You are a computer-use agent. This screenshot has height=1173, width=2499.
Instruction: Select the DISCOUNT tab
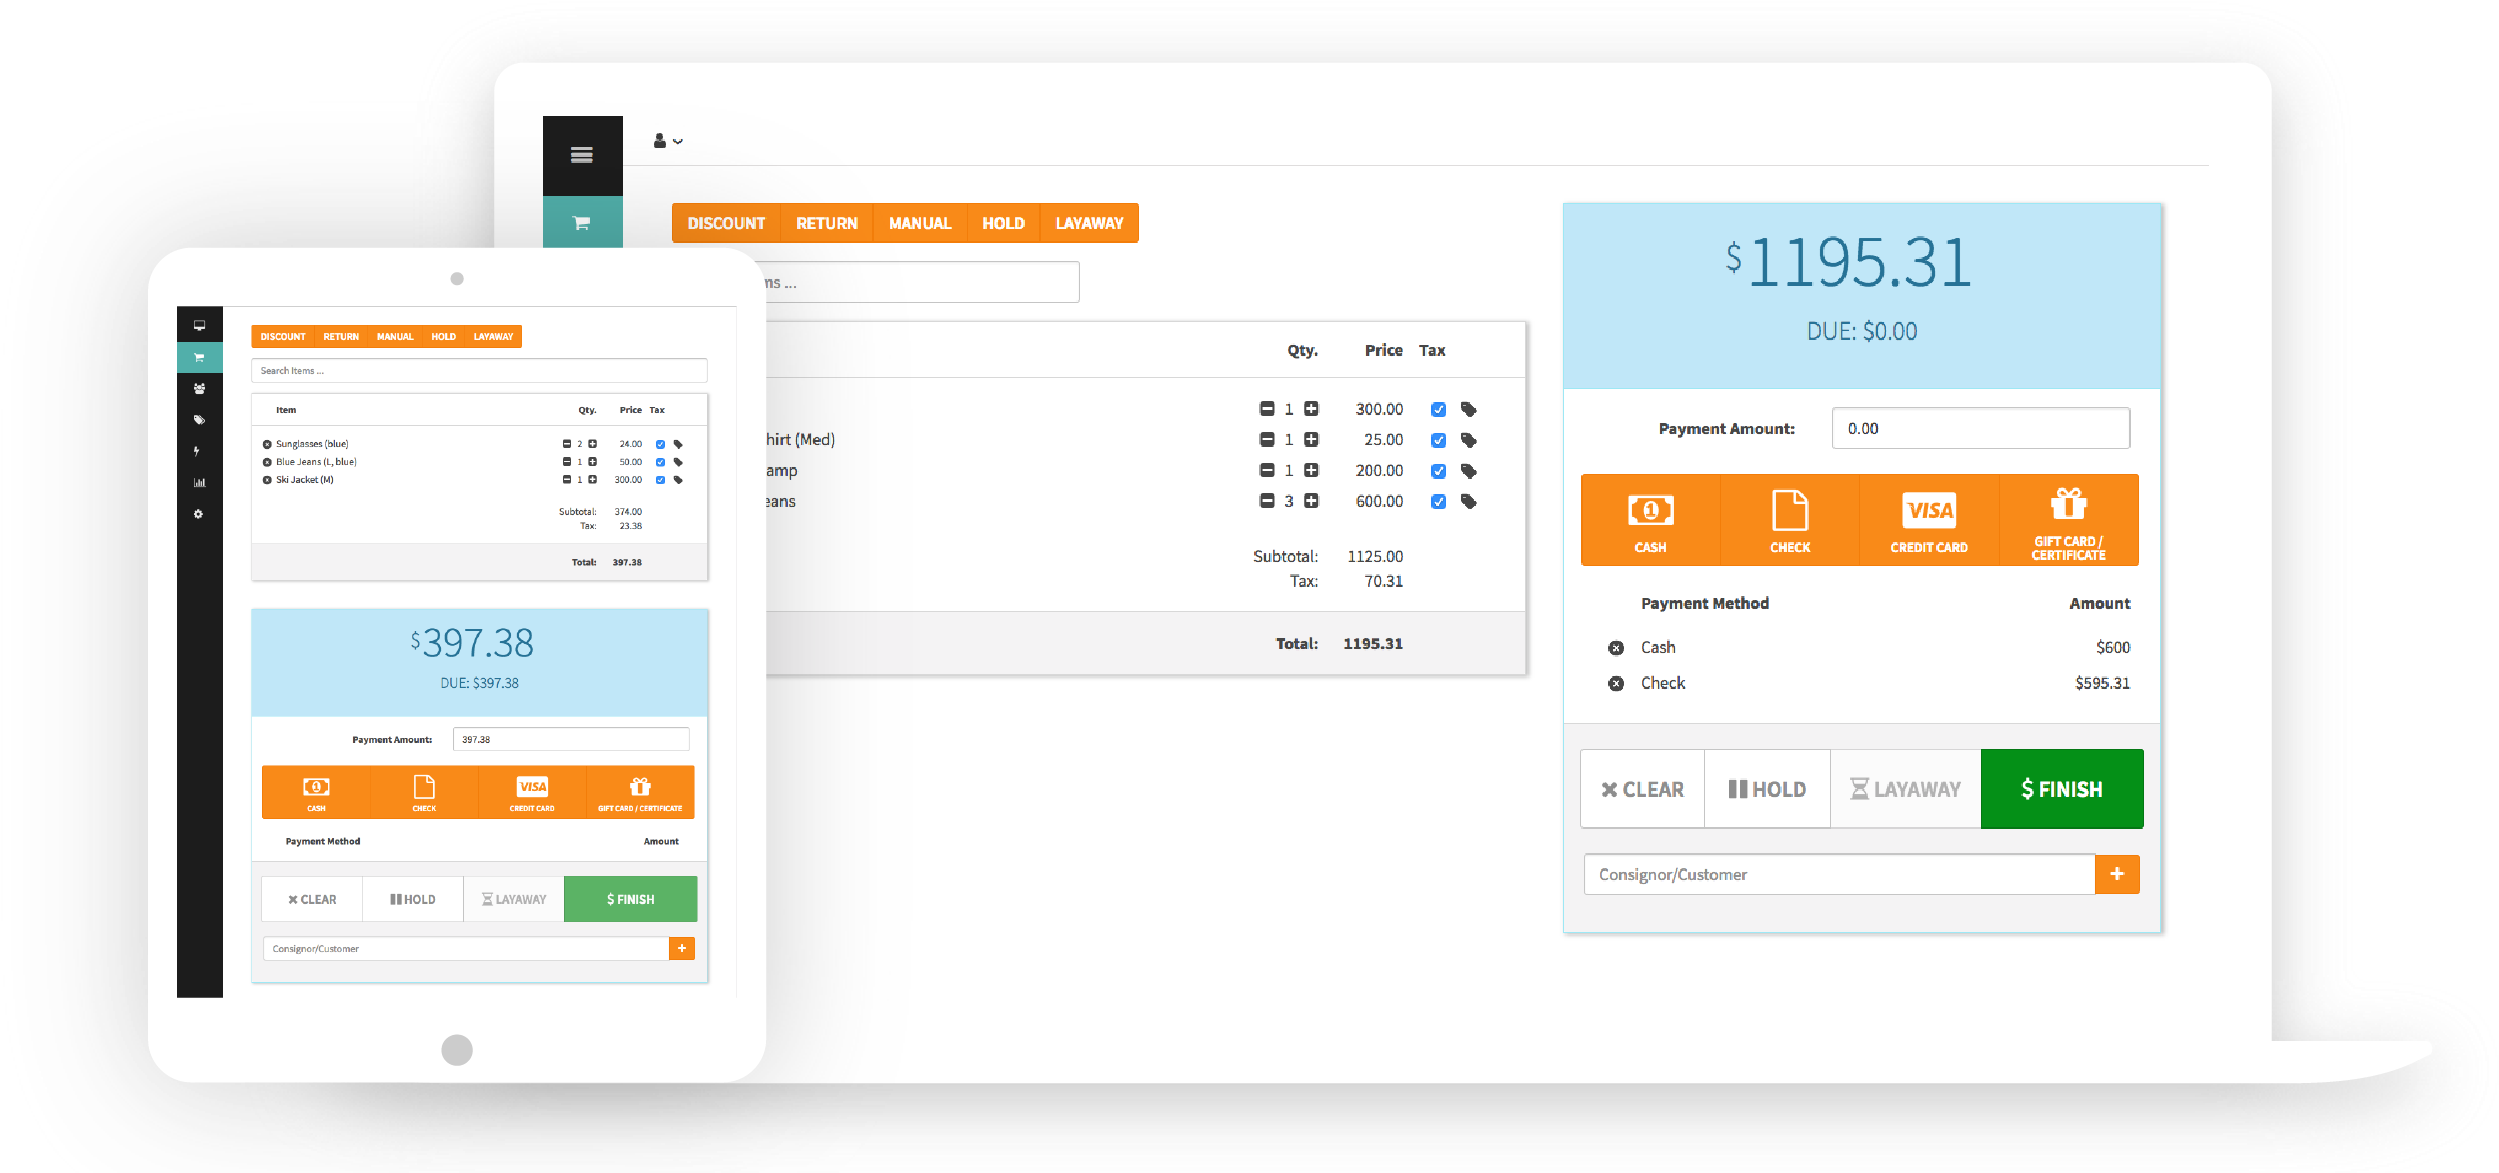pos(725,223)
